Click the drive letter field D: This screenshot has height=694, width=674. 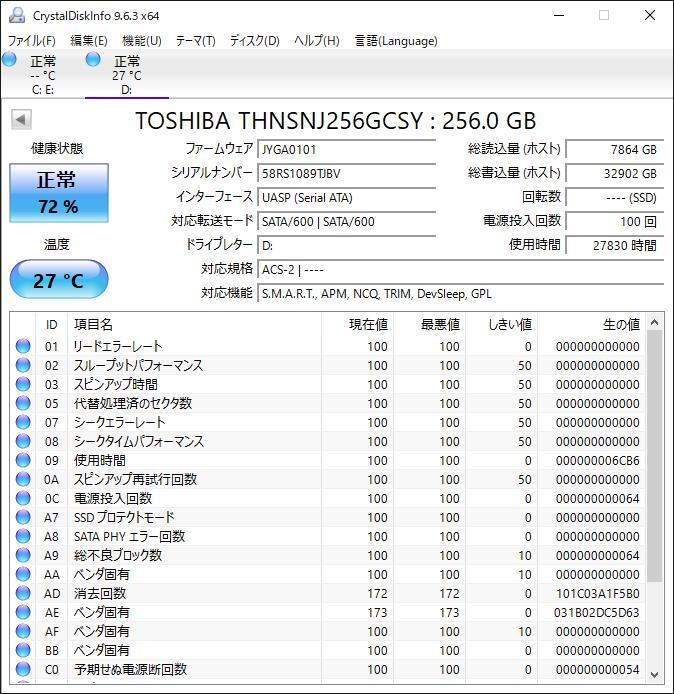point(347,245)
